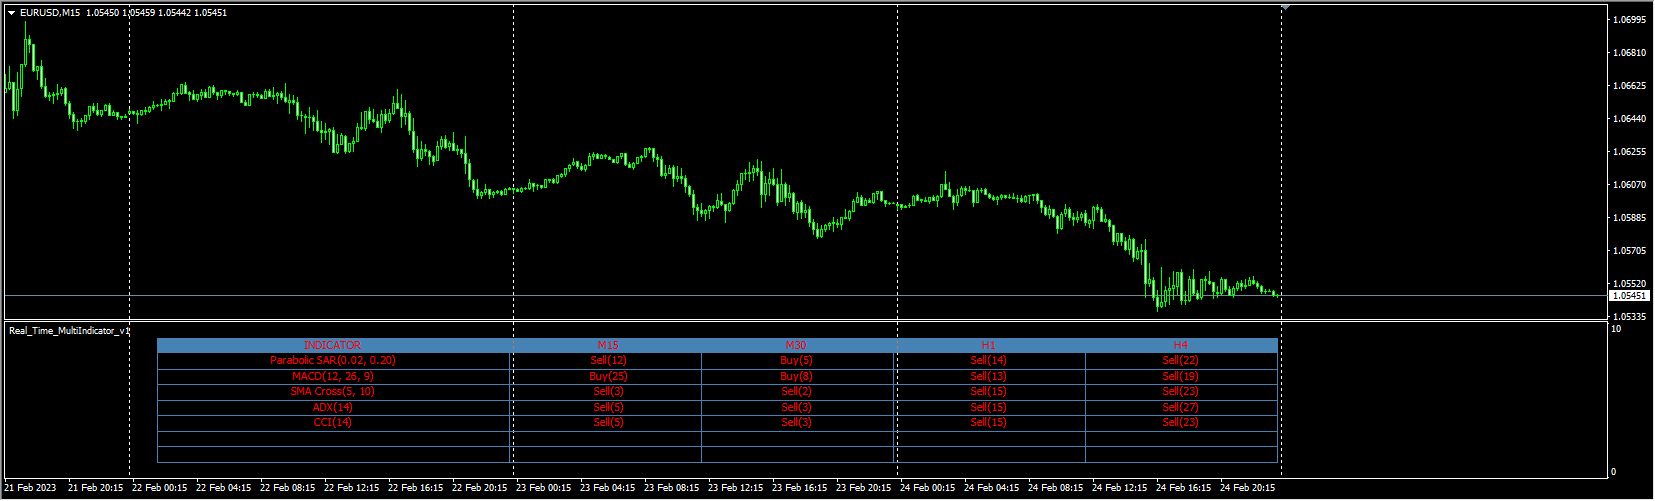Screen dimensions: 1655x501
Task: Click SMA Cross H4 cell Sell(23)
Action: click(x=1181, y=391)
